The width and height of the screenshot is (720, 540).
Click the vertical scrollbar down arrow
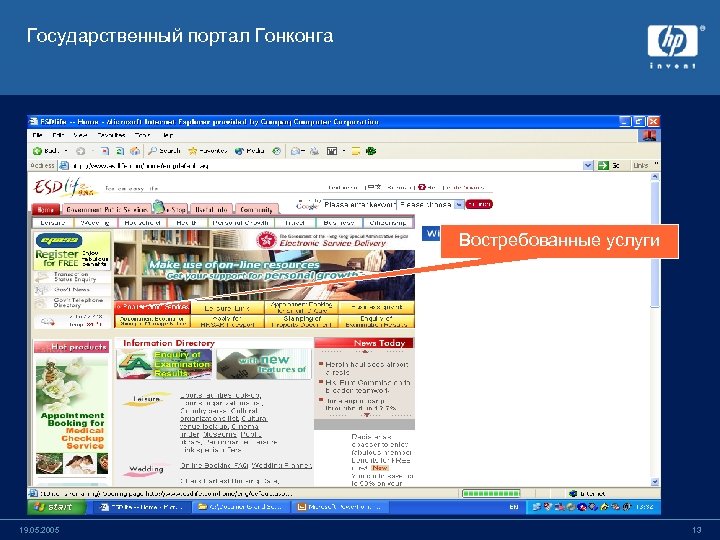(655, 482)
